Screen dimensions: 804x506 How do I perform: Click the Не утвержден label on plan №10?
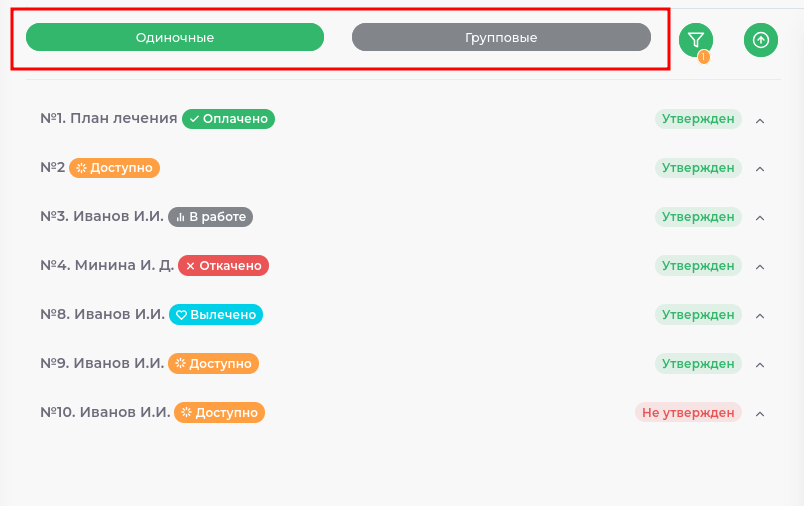[x=688, y=412]
